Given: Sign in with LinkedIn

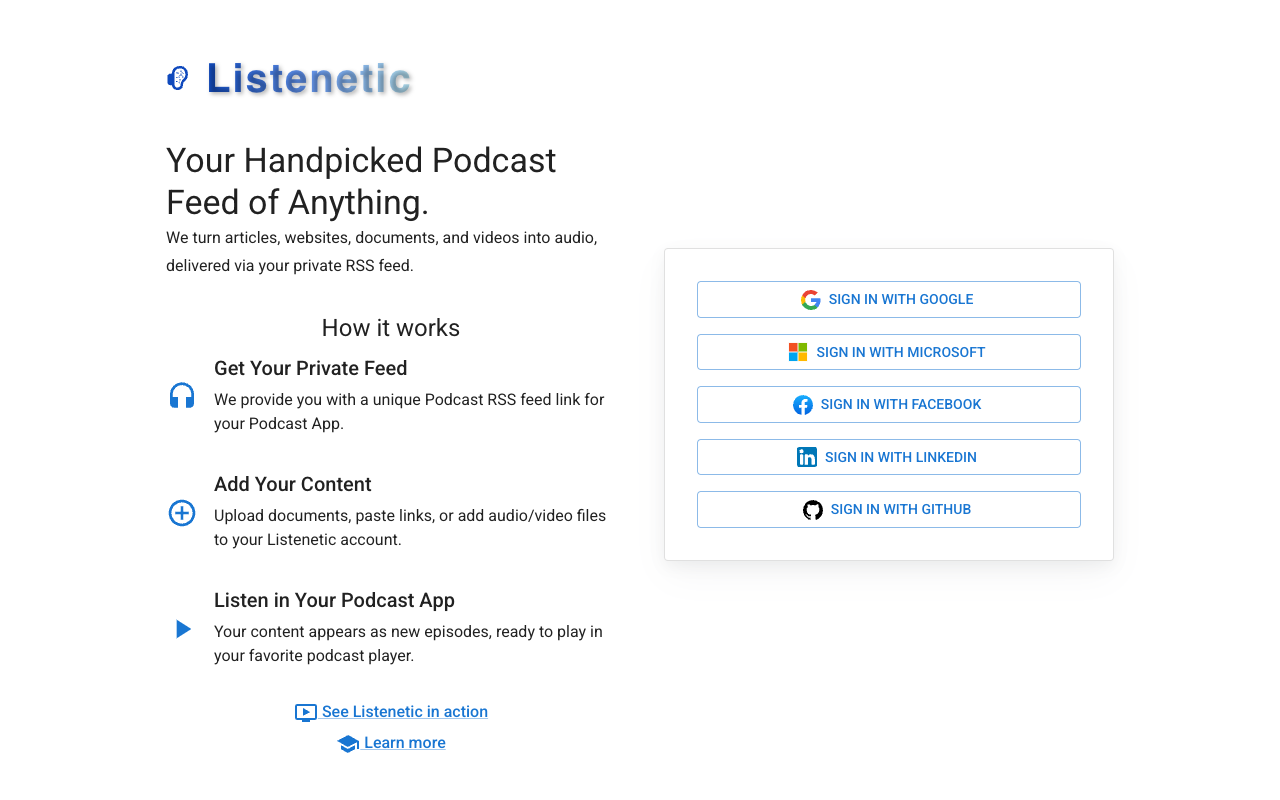Looking at the screenshot, I should (888, 457).
